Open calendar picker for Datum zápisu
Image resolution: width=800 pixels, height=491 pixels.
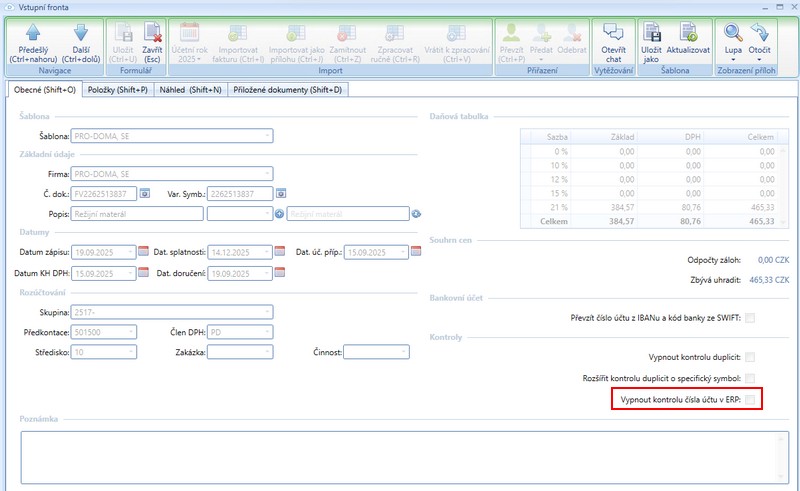[143, 252]
